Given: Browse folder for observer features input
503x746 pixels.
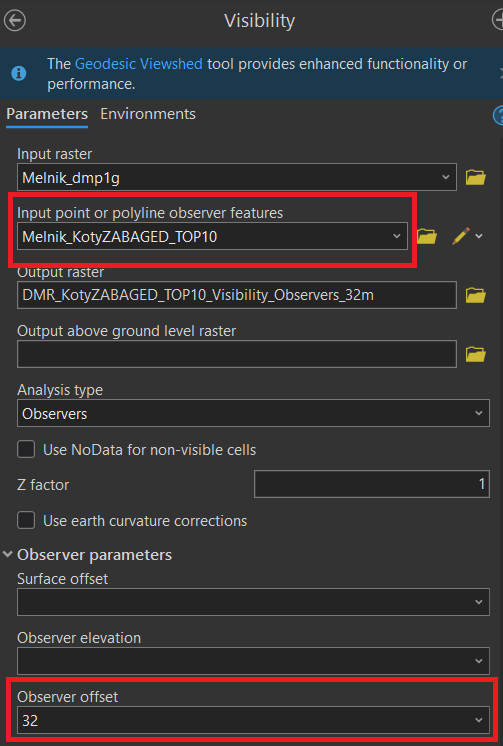Looking at the screenshot, I should coord(427,236).
